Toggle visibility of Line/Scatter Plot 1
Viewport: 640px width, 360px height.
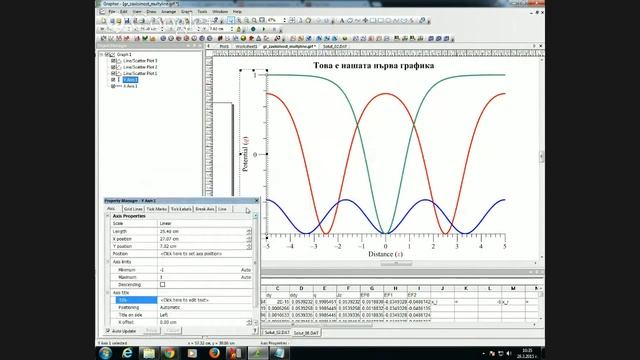(x=113, y=73)
